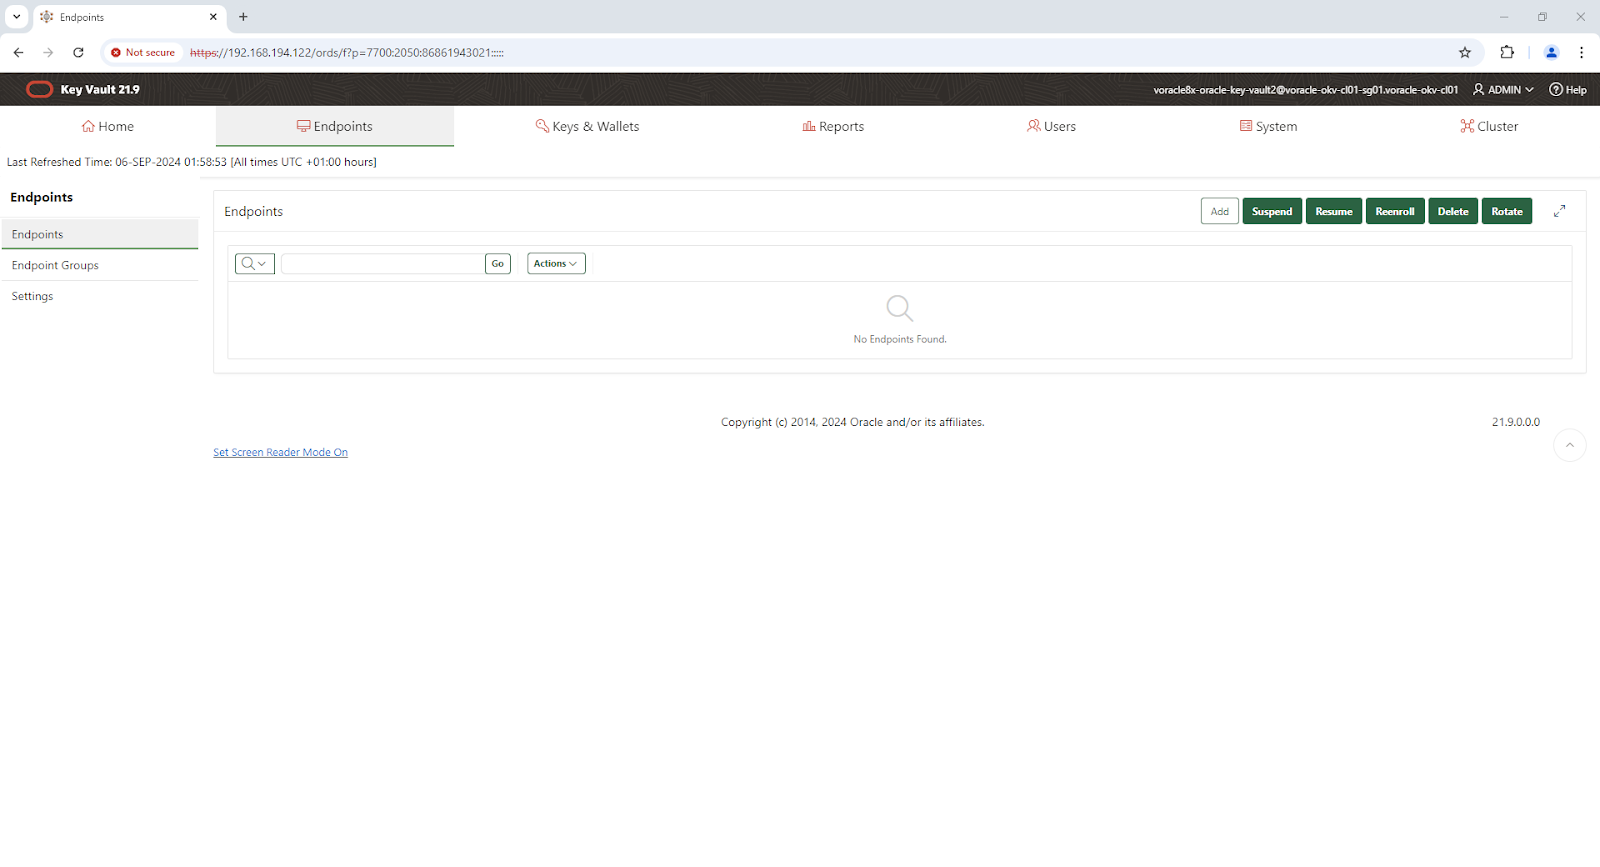Open Settings in the sidebar

point(100,296)
